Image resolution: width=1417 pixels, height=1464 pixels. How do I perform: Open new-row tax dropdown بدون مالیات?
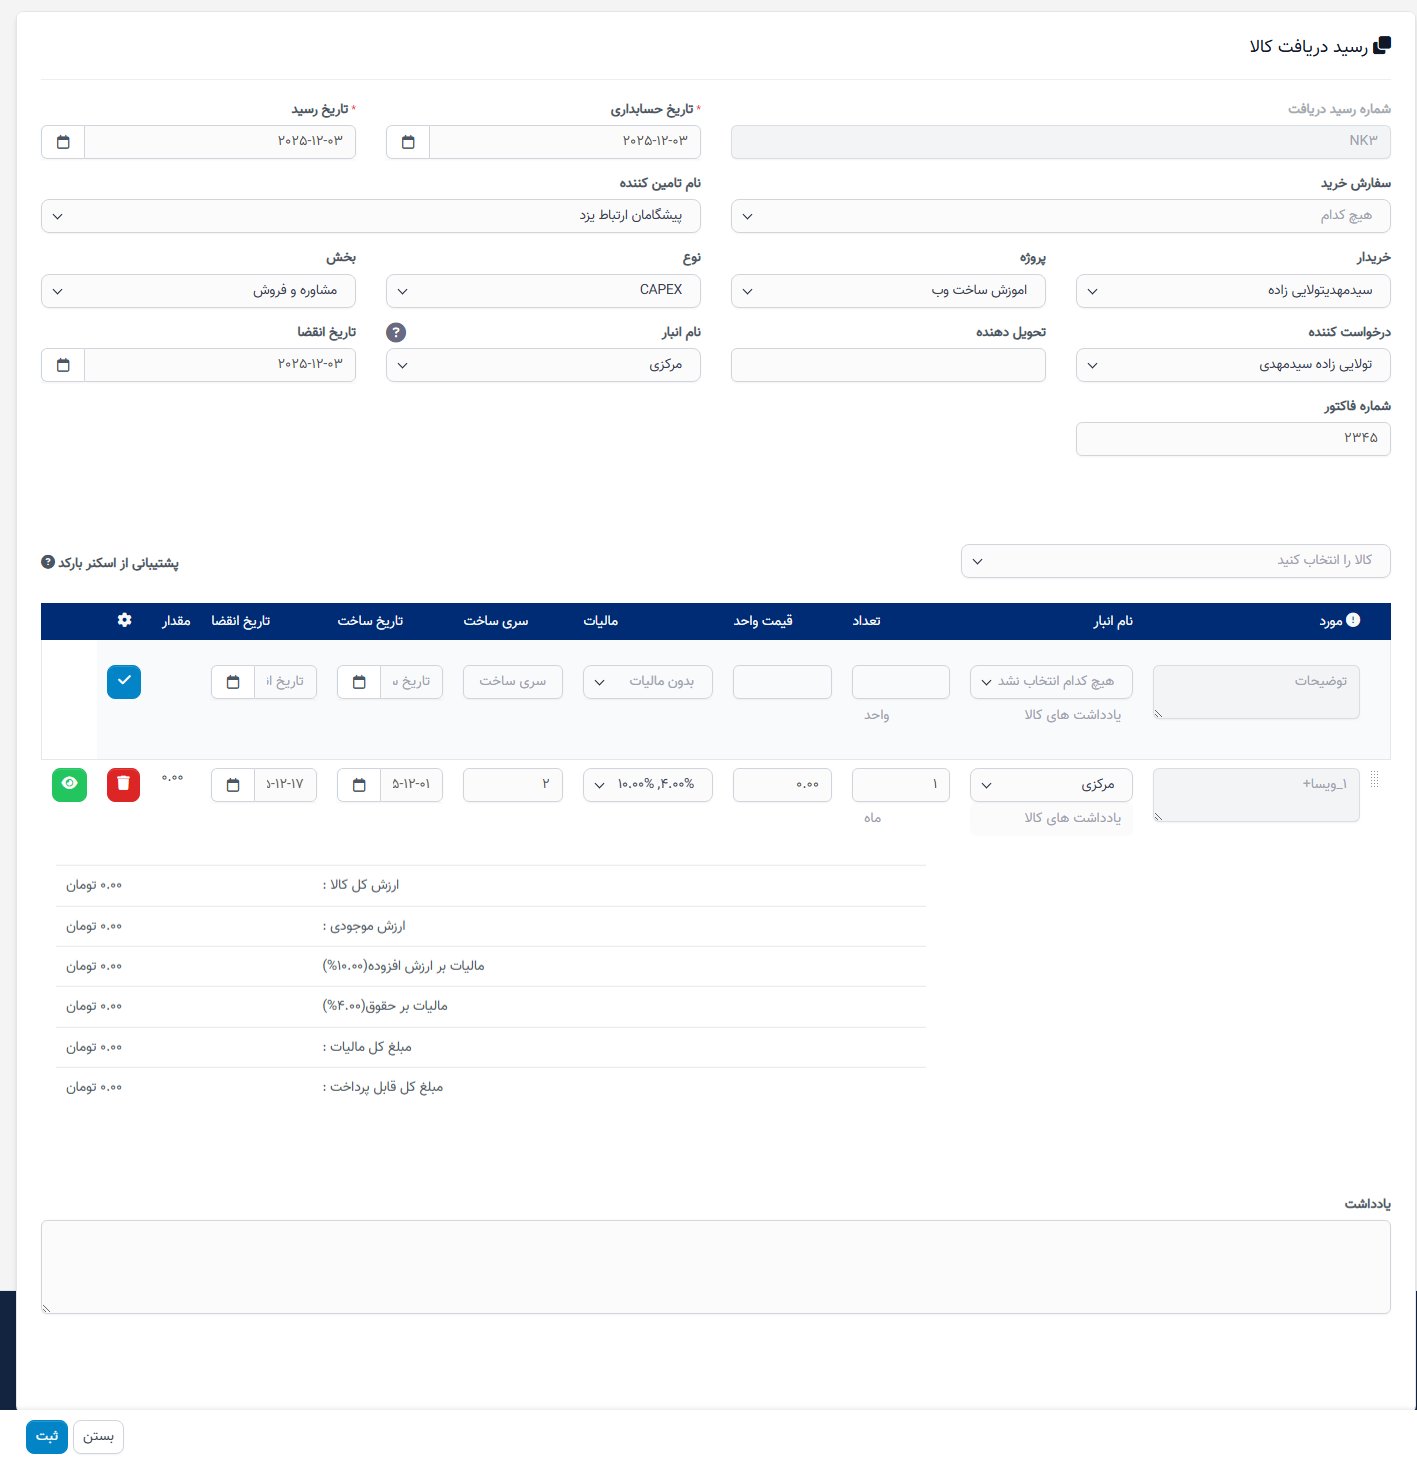coord(648,682)
